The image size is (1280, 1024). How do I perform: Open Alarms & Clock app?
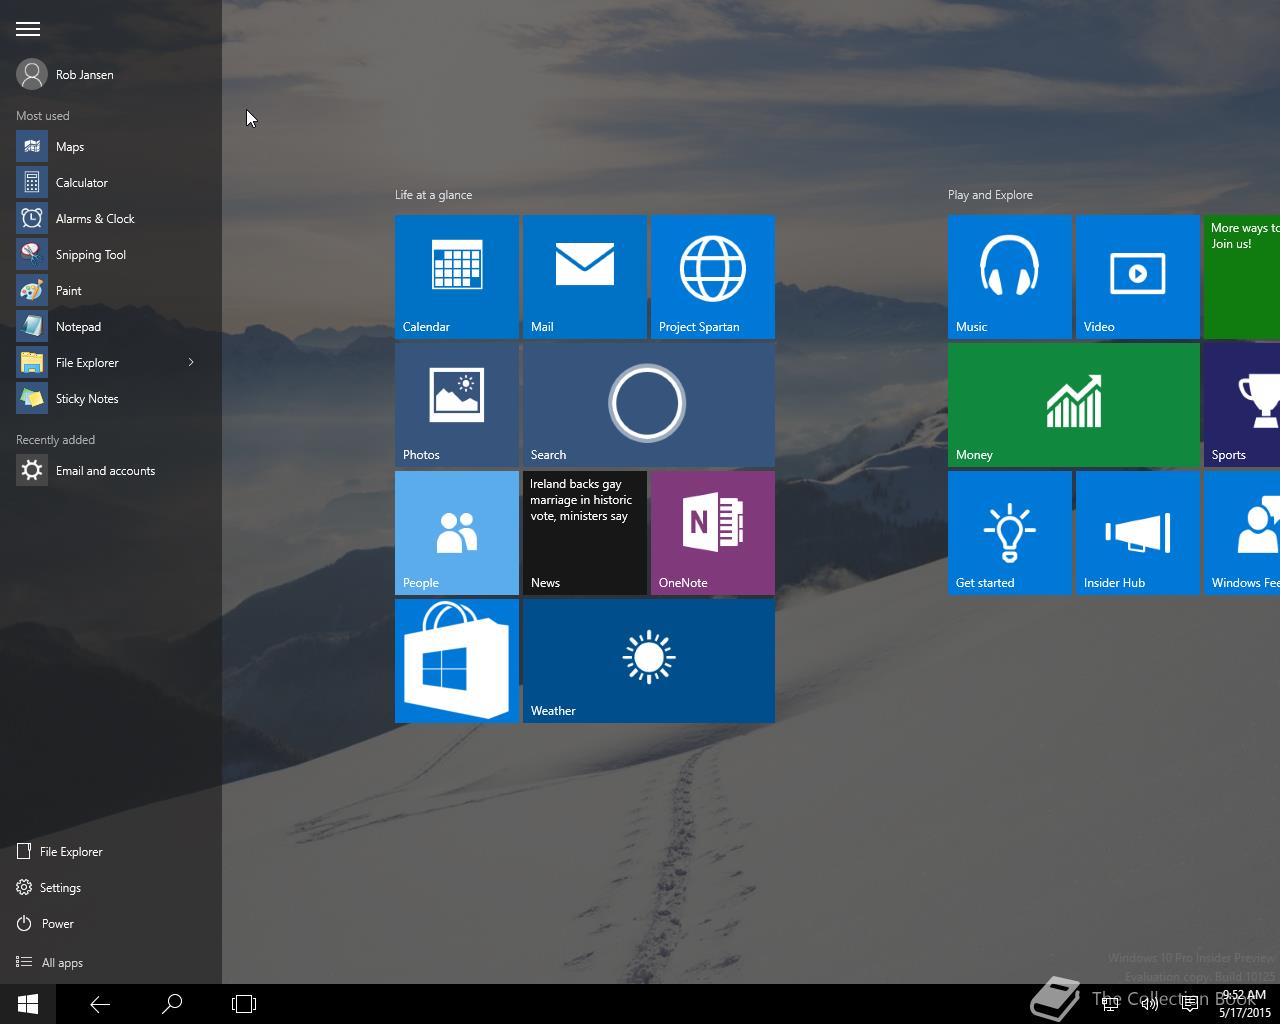[x=110, y=219]
